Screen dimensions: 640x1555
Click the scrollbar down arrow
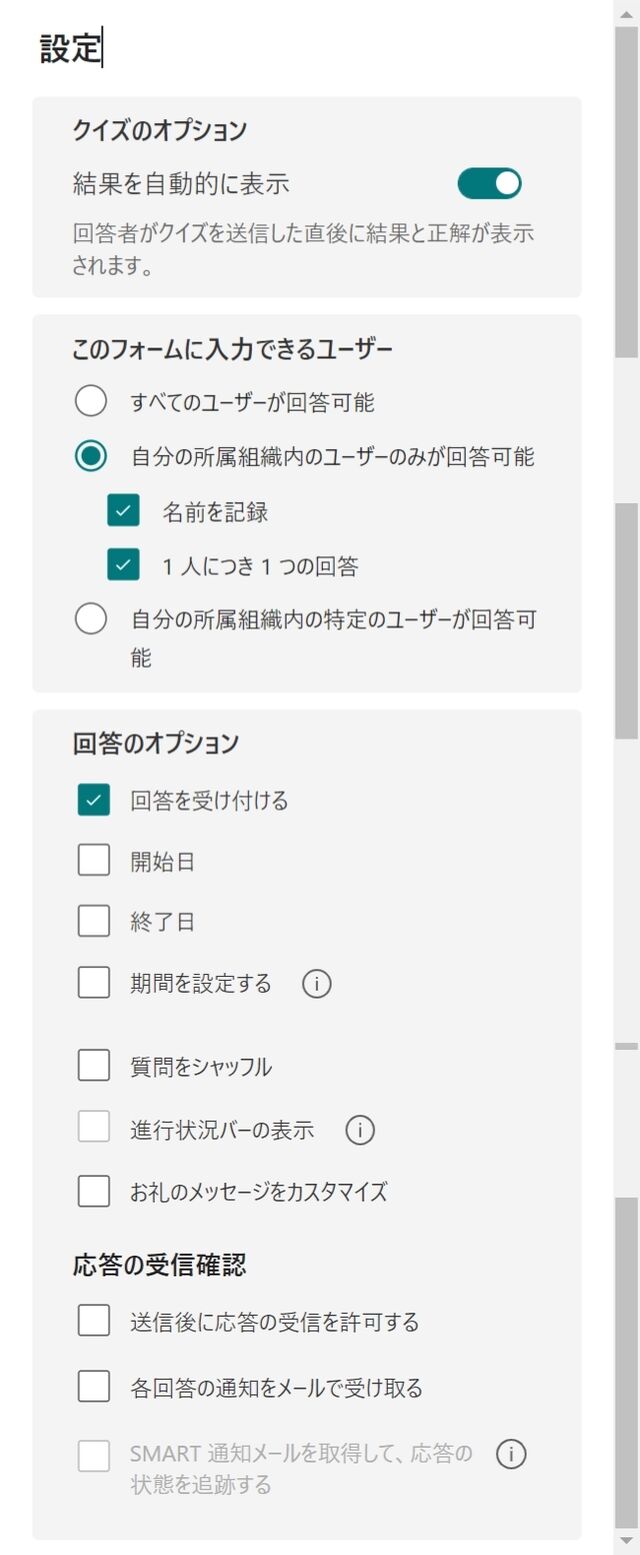point(627,1541)
